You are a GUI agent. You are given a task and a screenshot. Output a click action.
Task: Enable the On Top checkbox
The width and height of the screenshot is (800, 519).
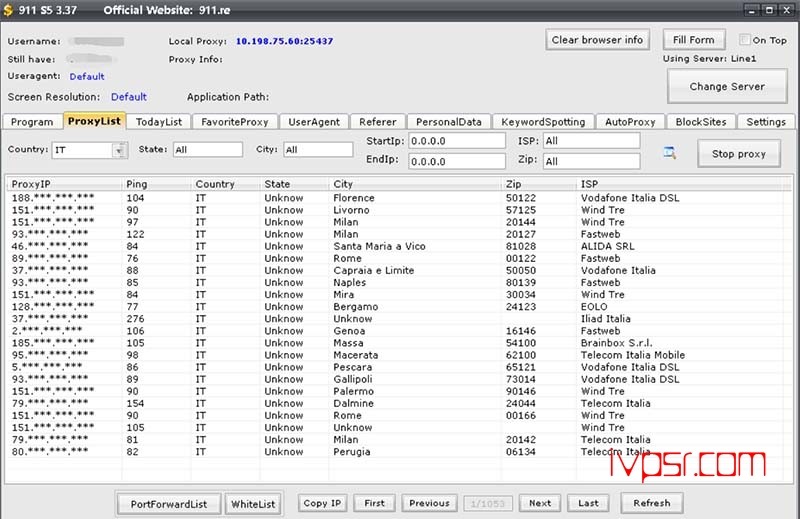(744, 40)
